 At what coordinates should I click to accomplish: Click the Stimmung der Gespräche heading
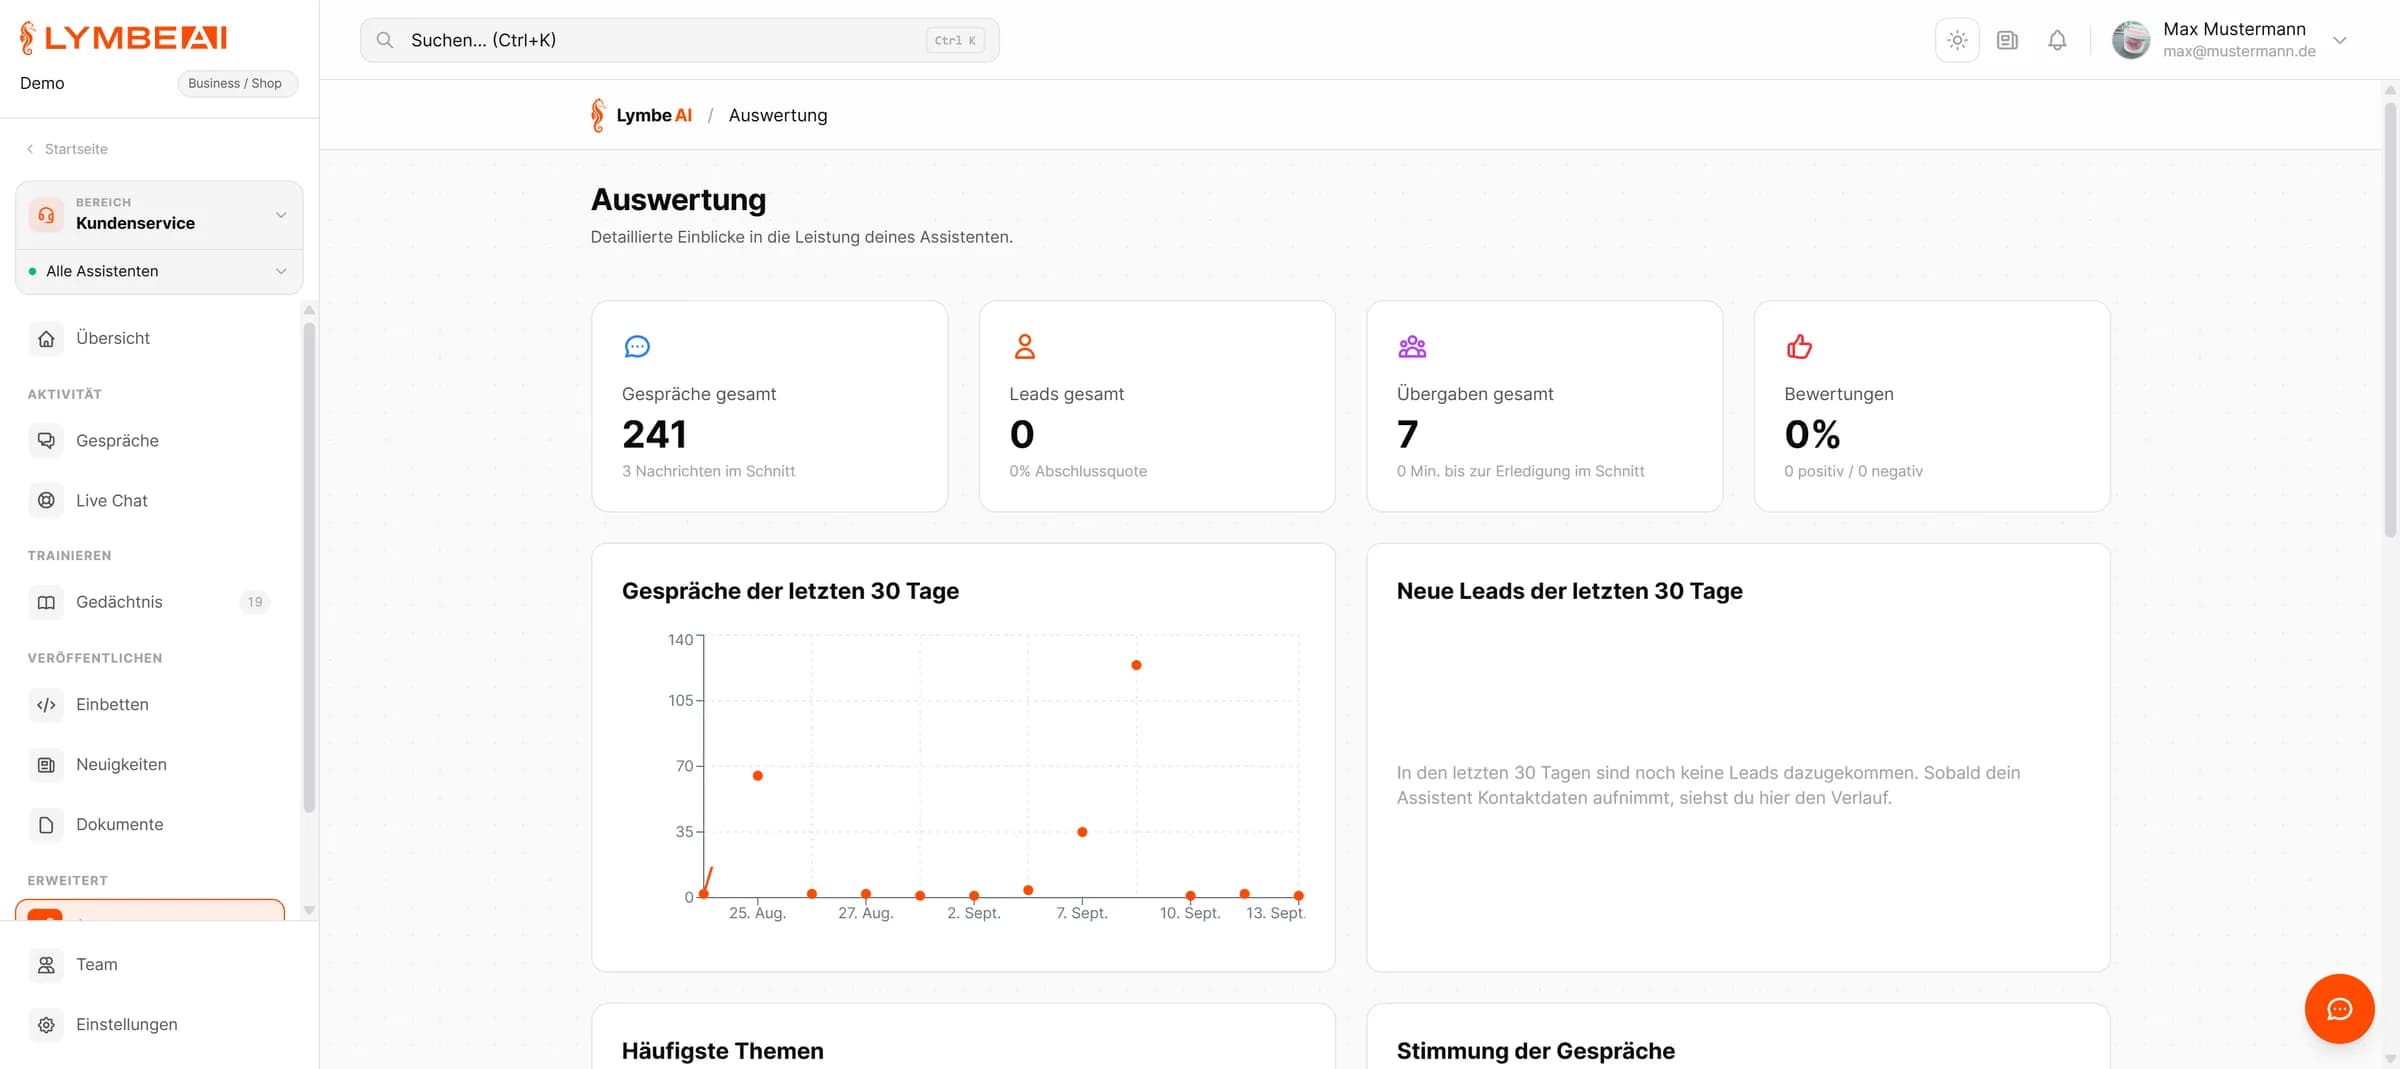click(x=1536, y=1051)
